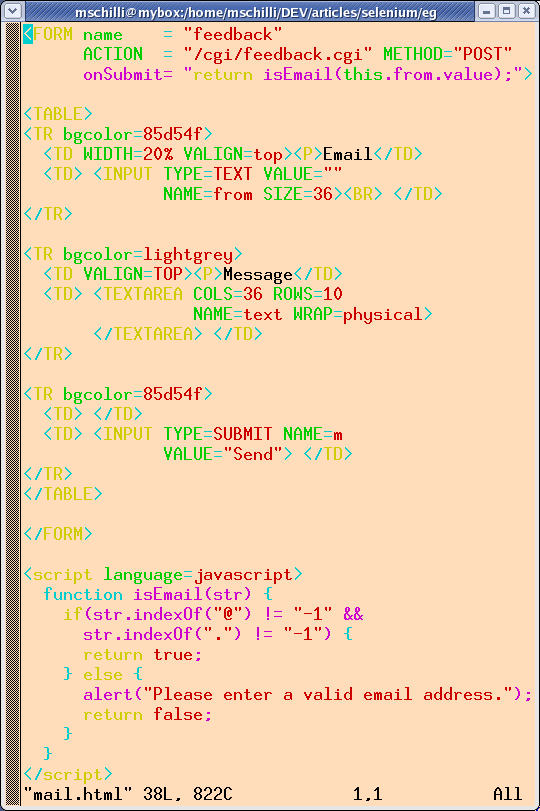Click the function isEmail(str) declaration
This screenshot has height=811, width=540.
click(x=147, y=595)
